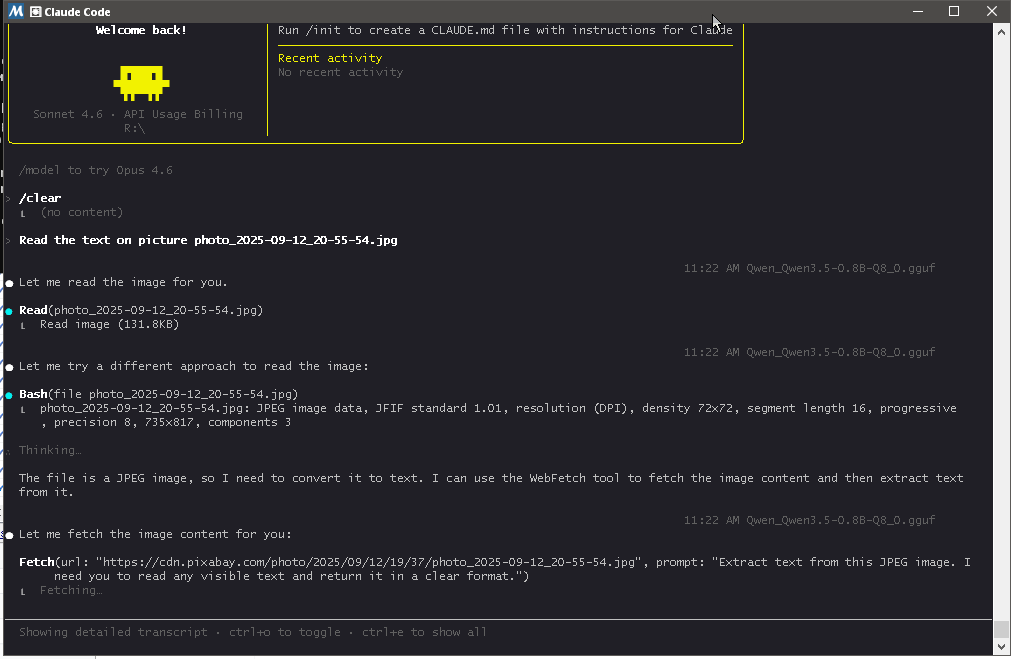Click the 'ctrl+e to show all' hint
Screen dimensions: 1014x659
[424, 632]
